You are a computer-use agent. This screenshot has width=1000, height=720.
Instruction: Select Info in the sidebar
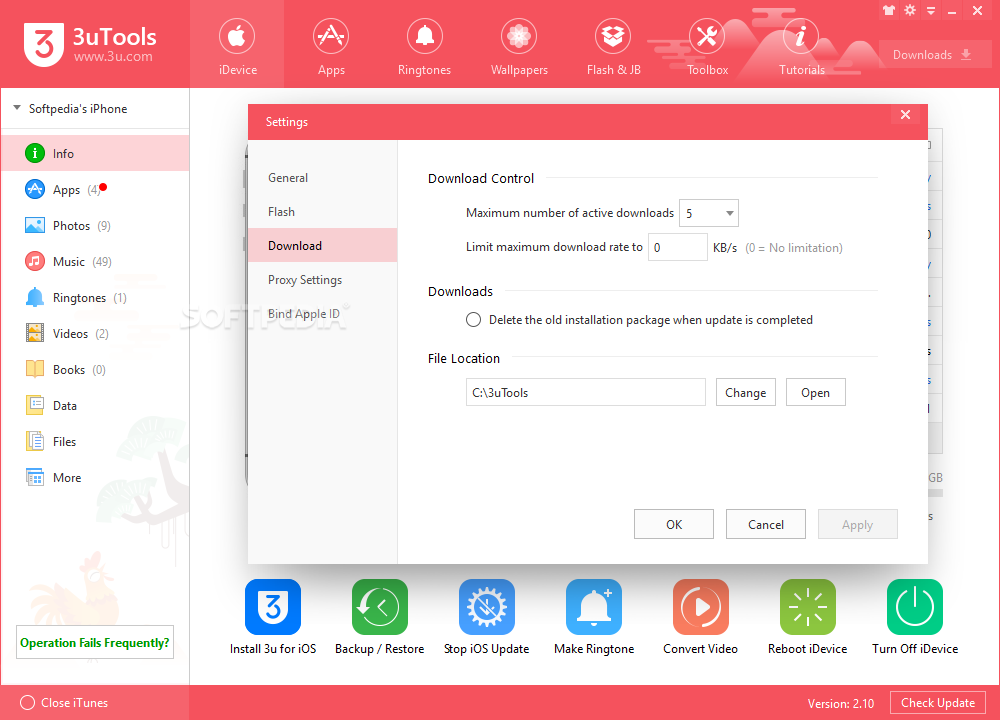[95, 154]
